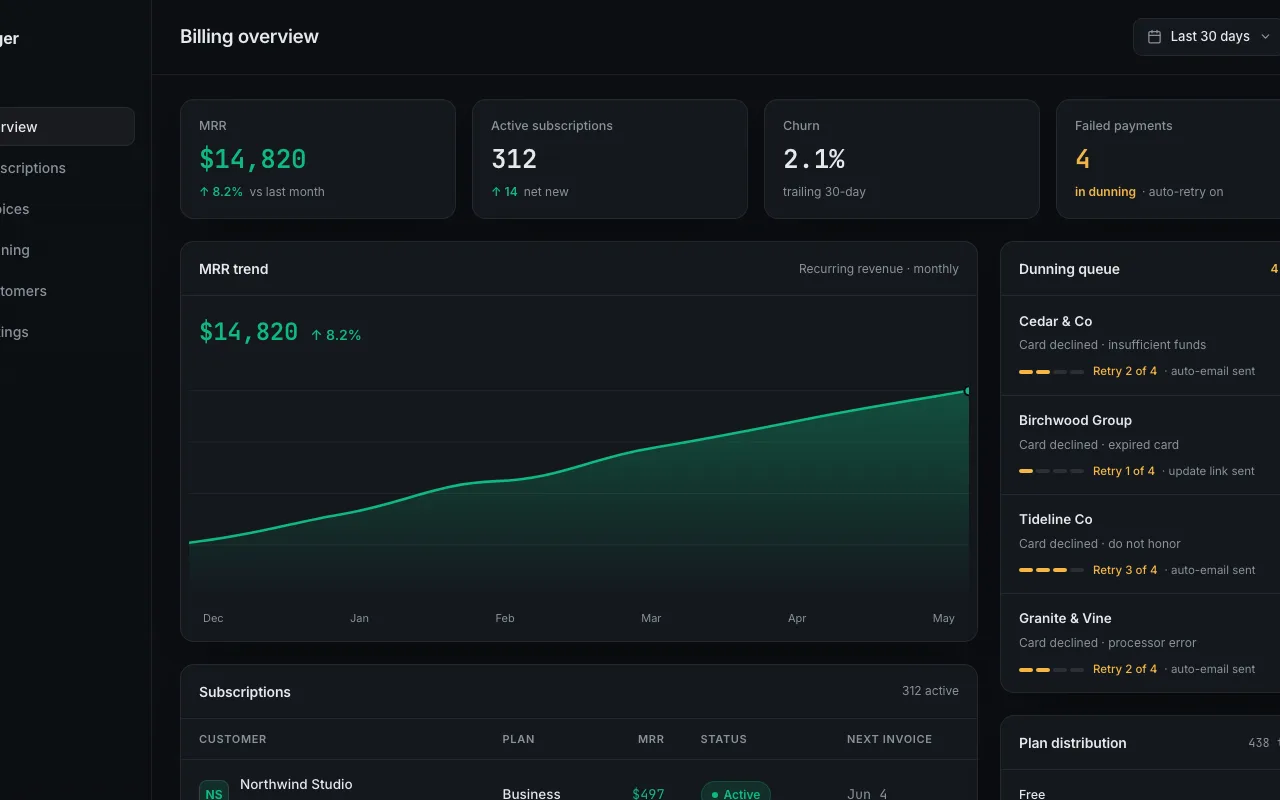Sort by the STATUS column header
The width and height of the screenshot is (1280, 800).
[x=724, y=739]
